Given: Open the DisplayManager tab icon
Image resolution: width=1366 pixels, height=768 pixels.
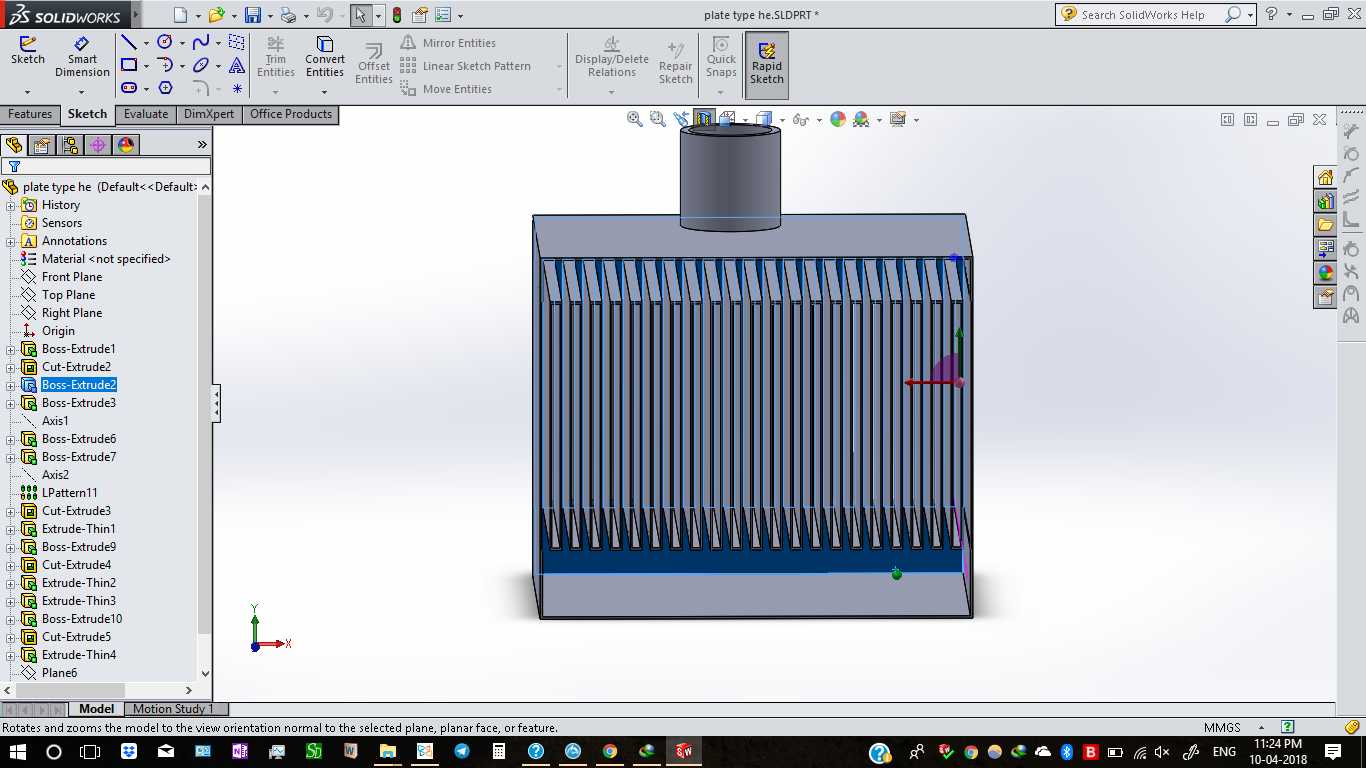Looking at the screenshot, I should coord(126,145).
